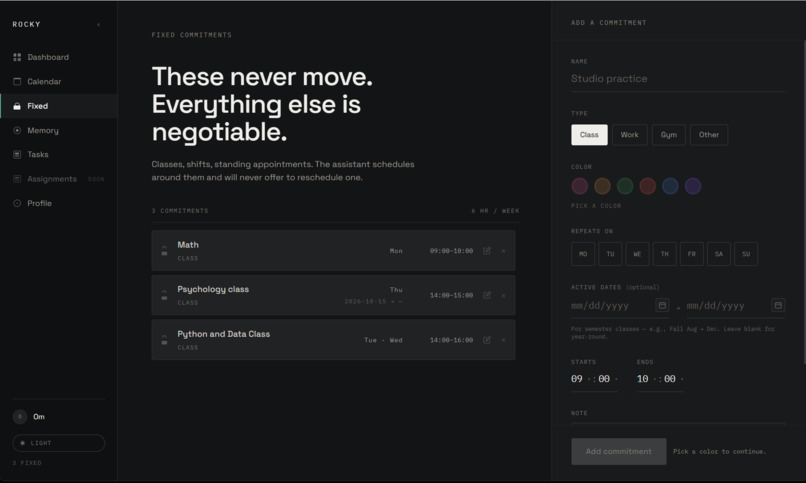This screenshot has height=483, width=806.
Task: Open the Ends minutes dropdown
Action: 674,379
